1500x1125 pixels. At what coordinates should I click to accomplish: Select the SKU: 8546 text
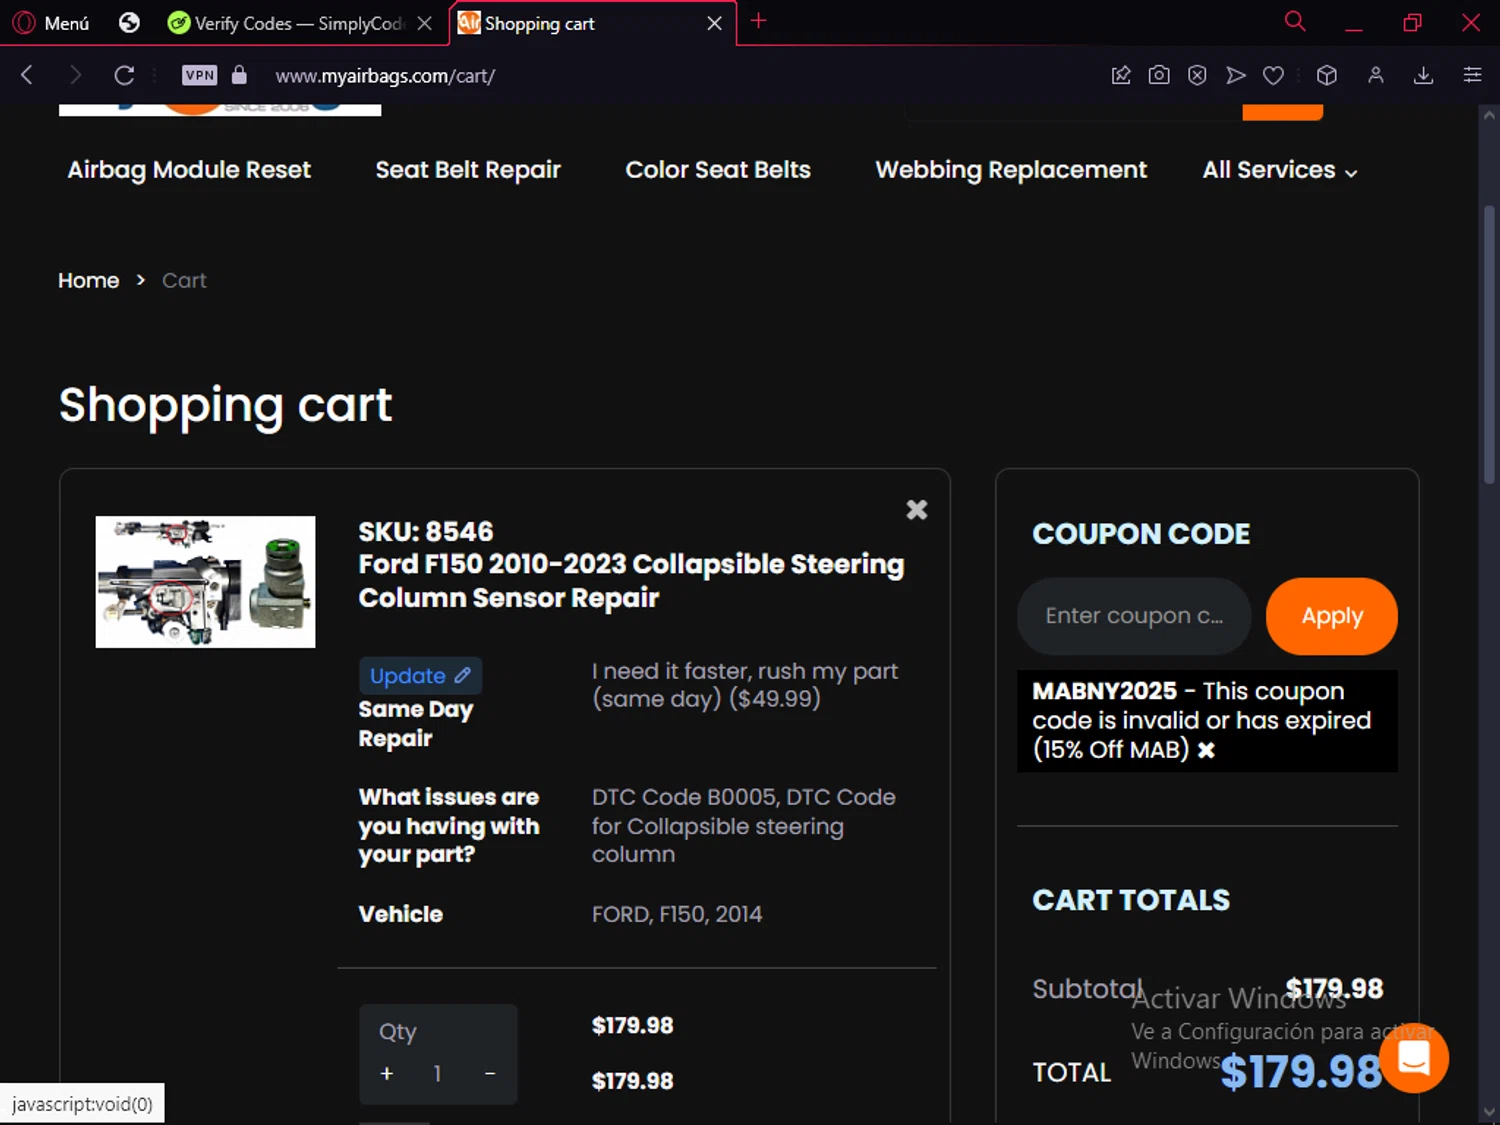[426, 531]
